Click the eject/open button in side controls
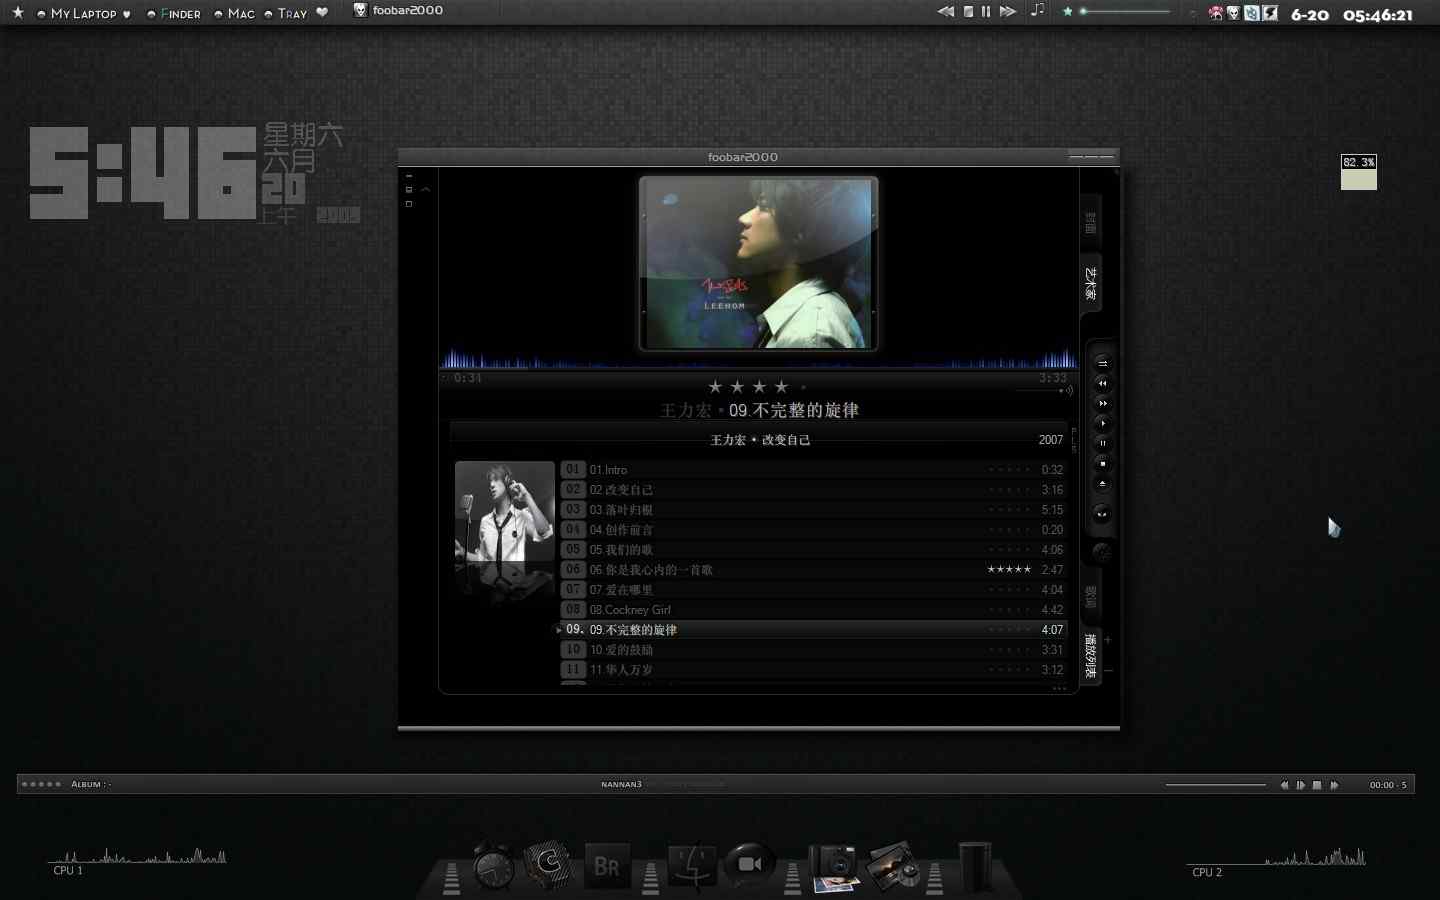1440x900 pixels. [x=1103, y=483]
